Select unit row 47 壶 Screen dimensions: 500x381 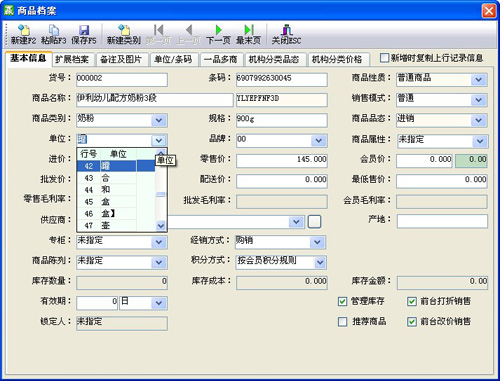pyautogui.click(x=116, y=226)
